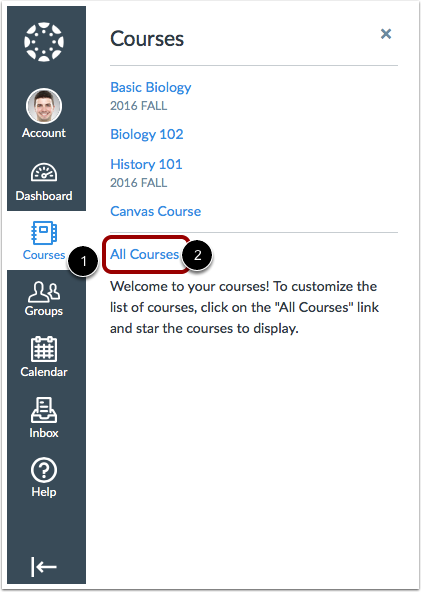Open the Dashboard speedometer icon

44,172
